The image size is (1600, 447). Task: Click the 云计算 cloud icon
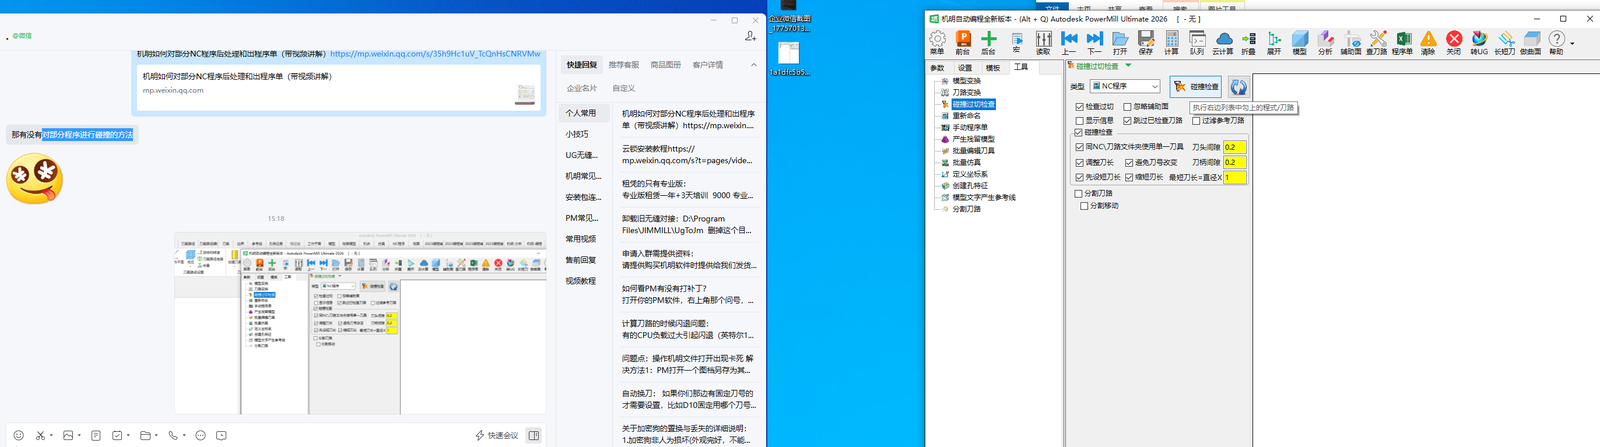click(1223, 41)
